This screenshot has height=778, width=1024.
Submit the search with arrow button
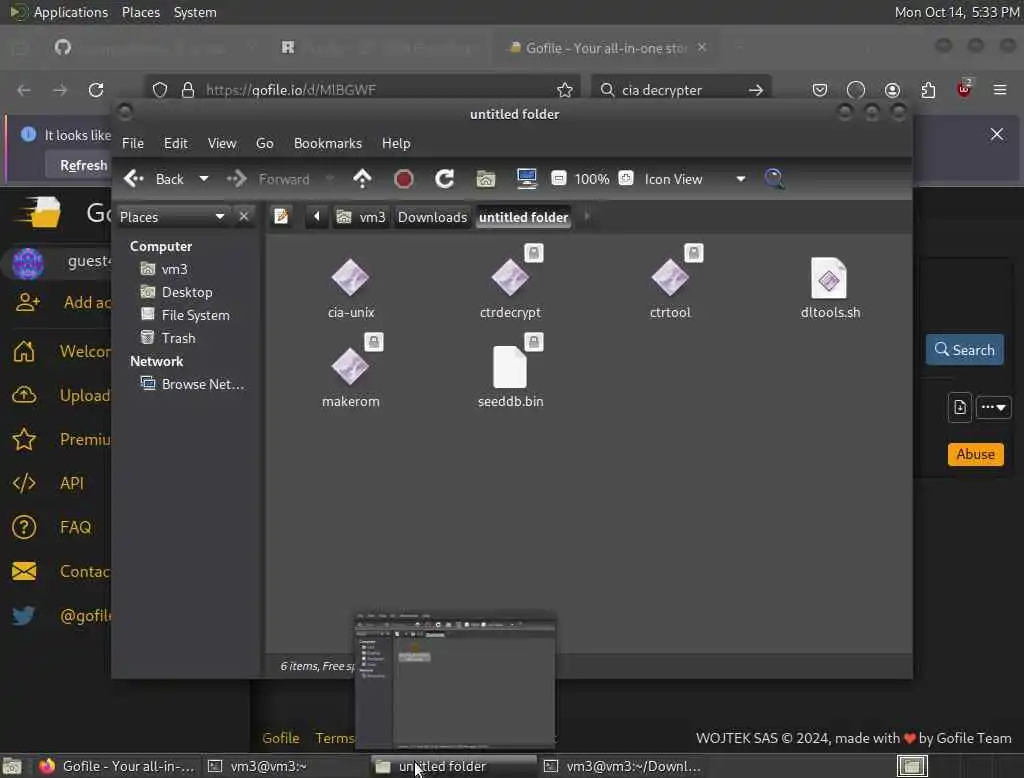(756, 90)
